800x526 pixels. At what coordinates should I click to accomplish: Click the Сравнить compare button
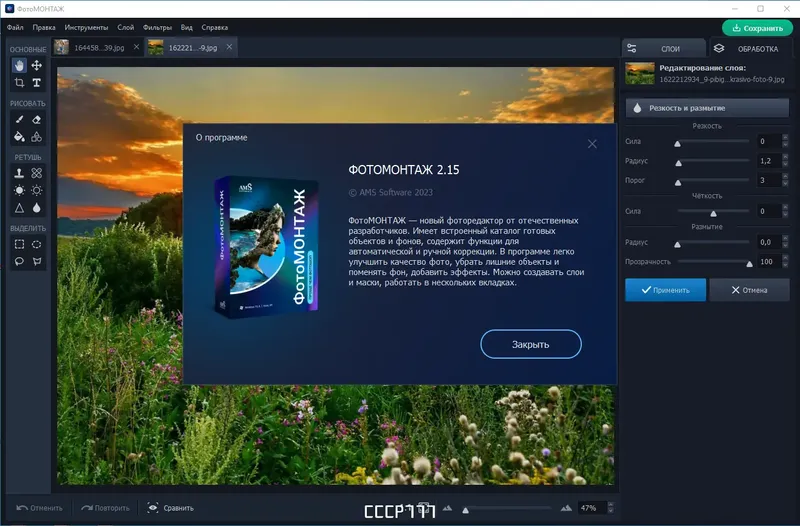point(170,508)
